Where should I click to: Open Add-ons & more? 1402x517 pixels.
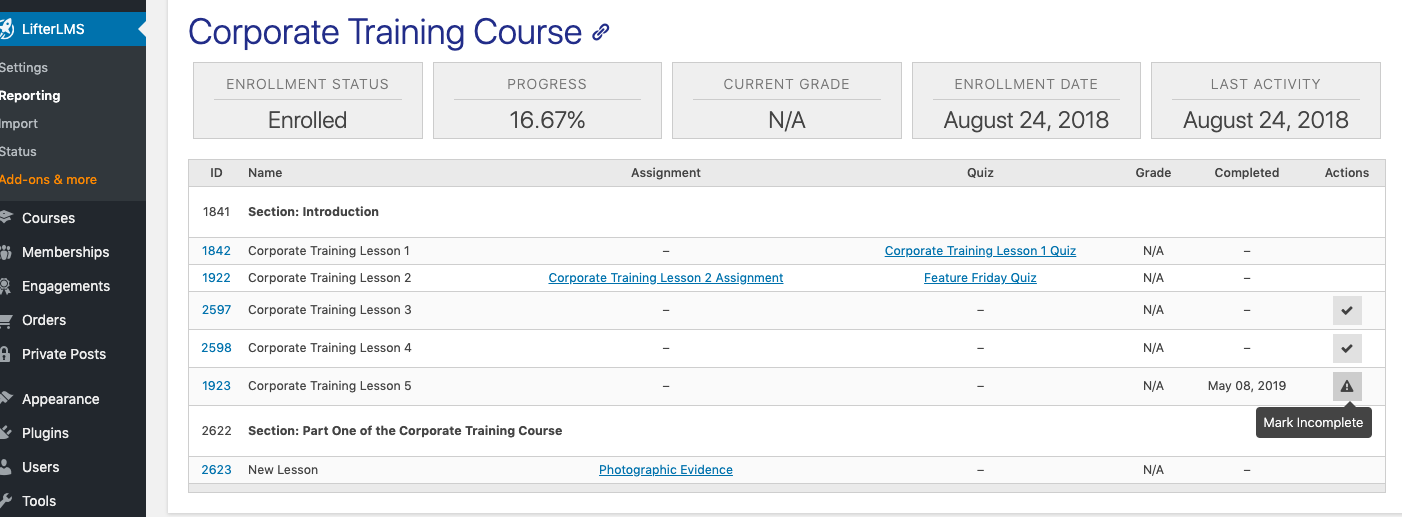(48, 180)
